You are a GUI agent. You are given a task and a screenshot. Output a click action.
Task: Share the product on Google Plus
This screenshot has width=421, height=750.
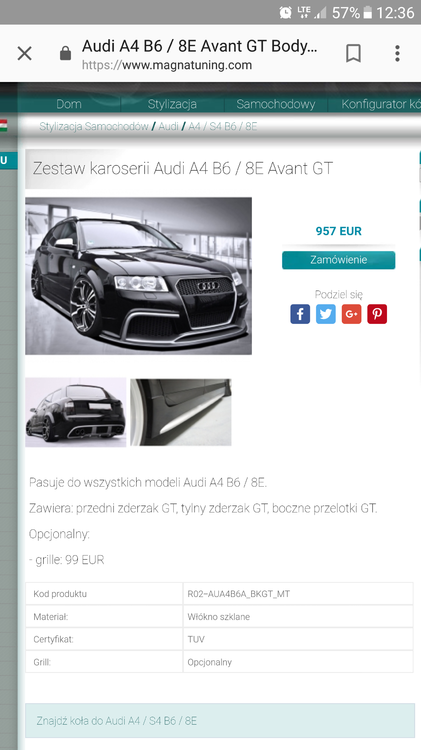[x=352, y=314]
